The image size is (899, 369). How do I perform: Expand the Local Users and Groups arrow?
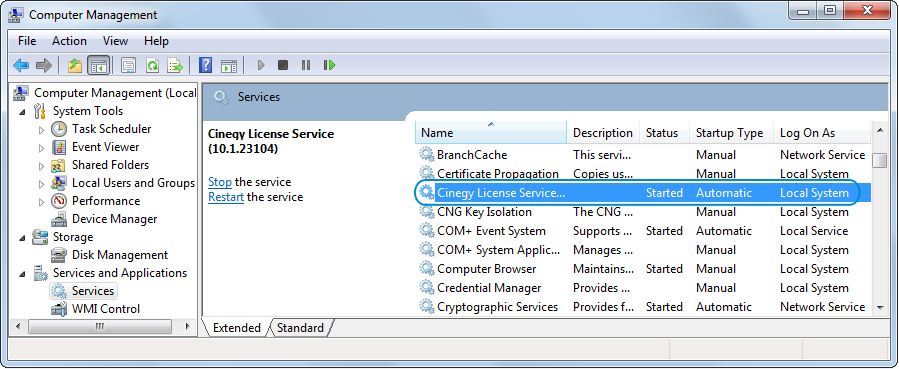[41, 184]
